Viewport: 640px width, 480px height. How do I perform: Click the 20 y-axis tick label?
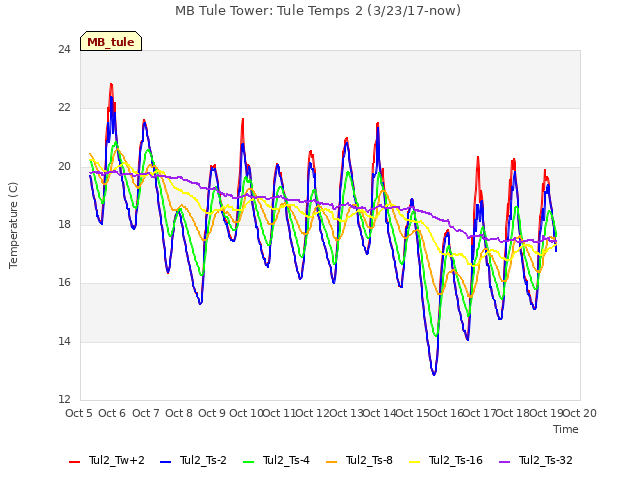tap(64, 167)
